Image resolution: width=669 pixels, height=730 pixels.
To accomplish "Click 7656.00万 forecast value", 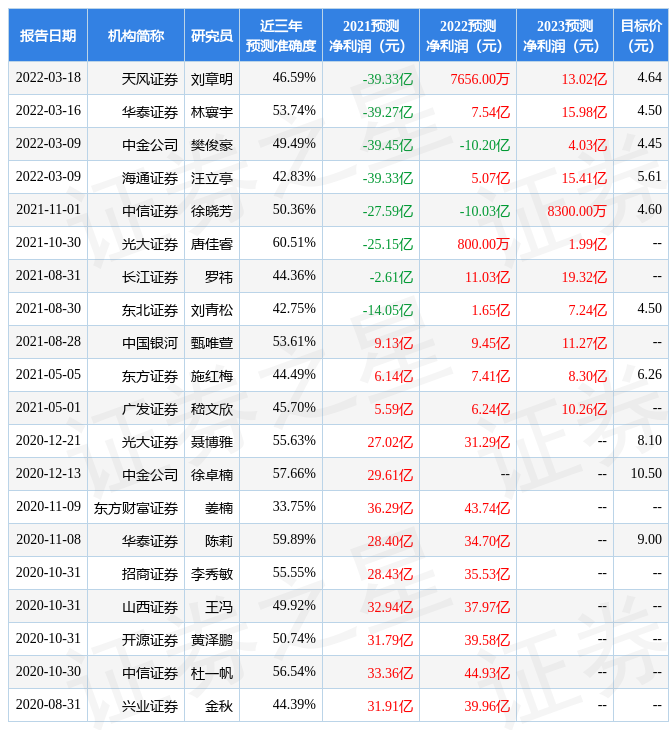I will point(480,79).
